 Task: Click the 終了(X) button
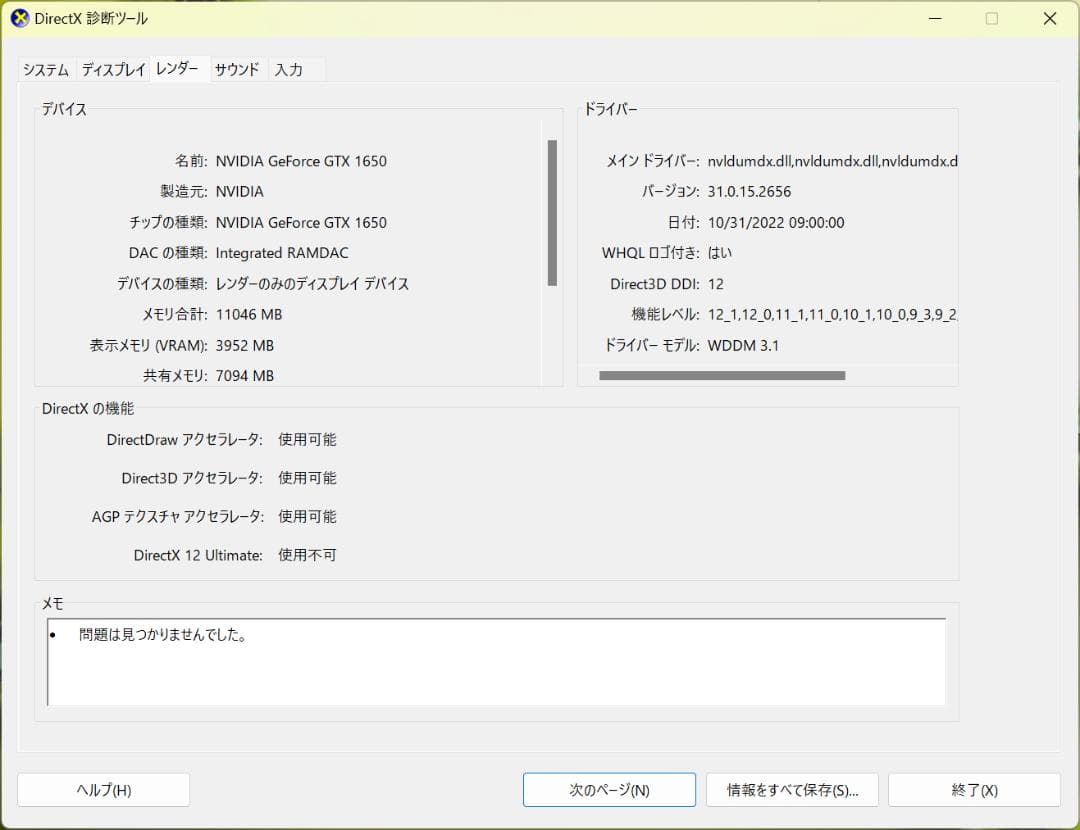tap(975, 789)
